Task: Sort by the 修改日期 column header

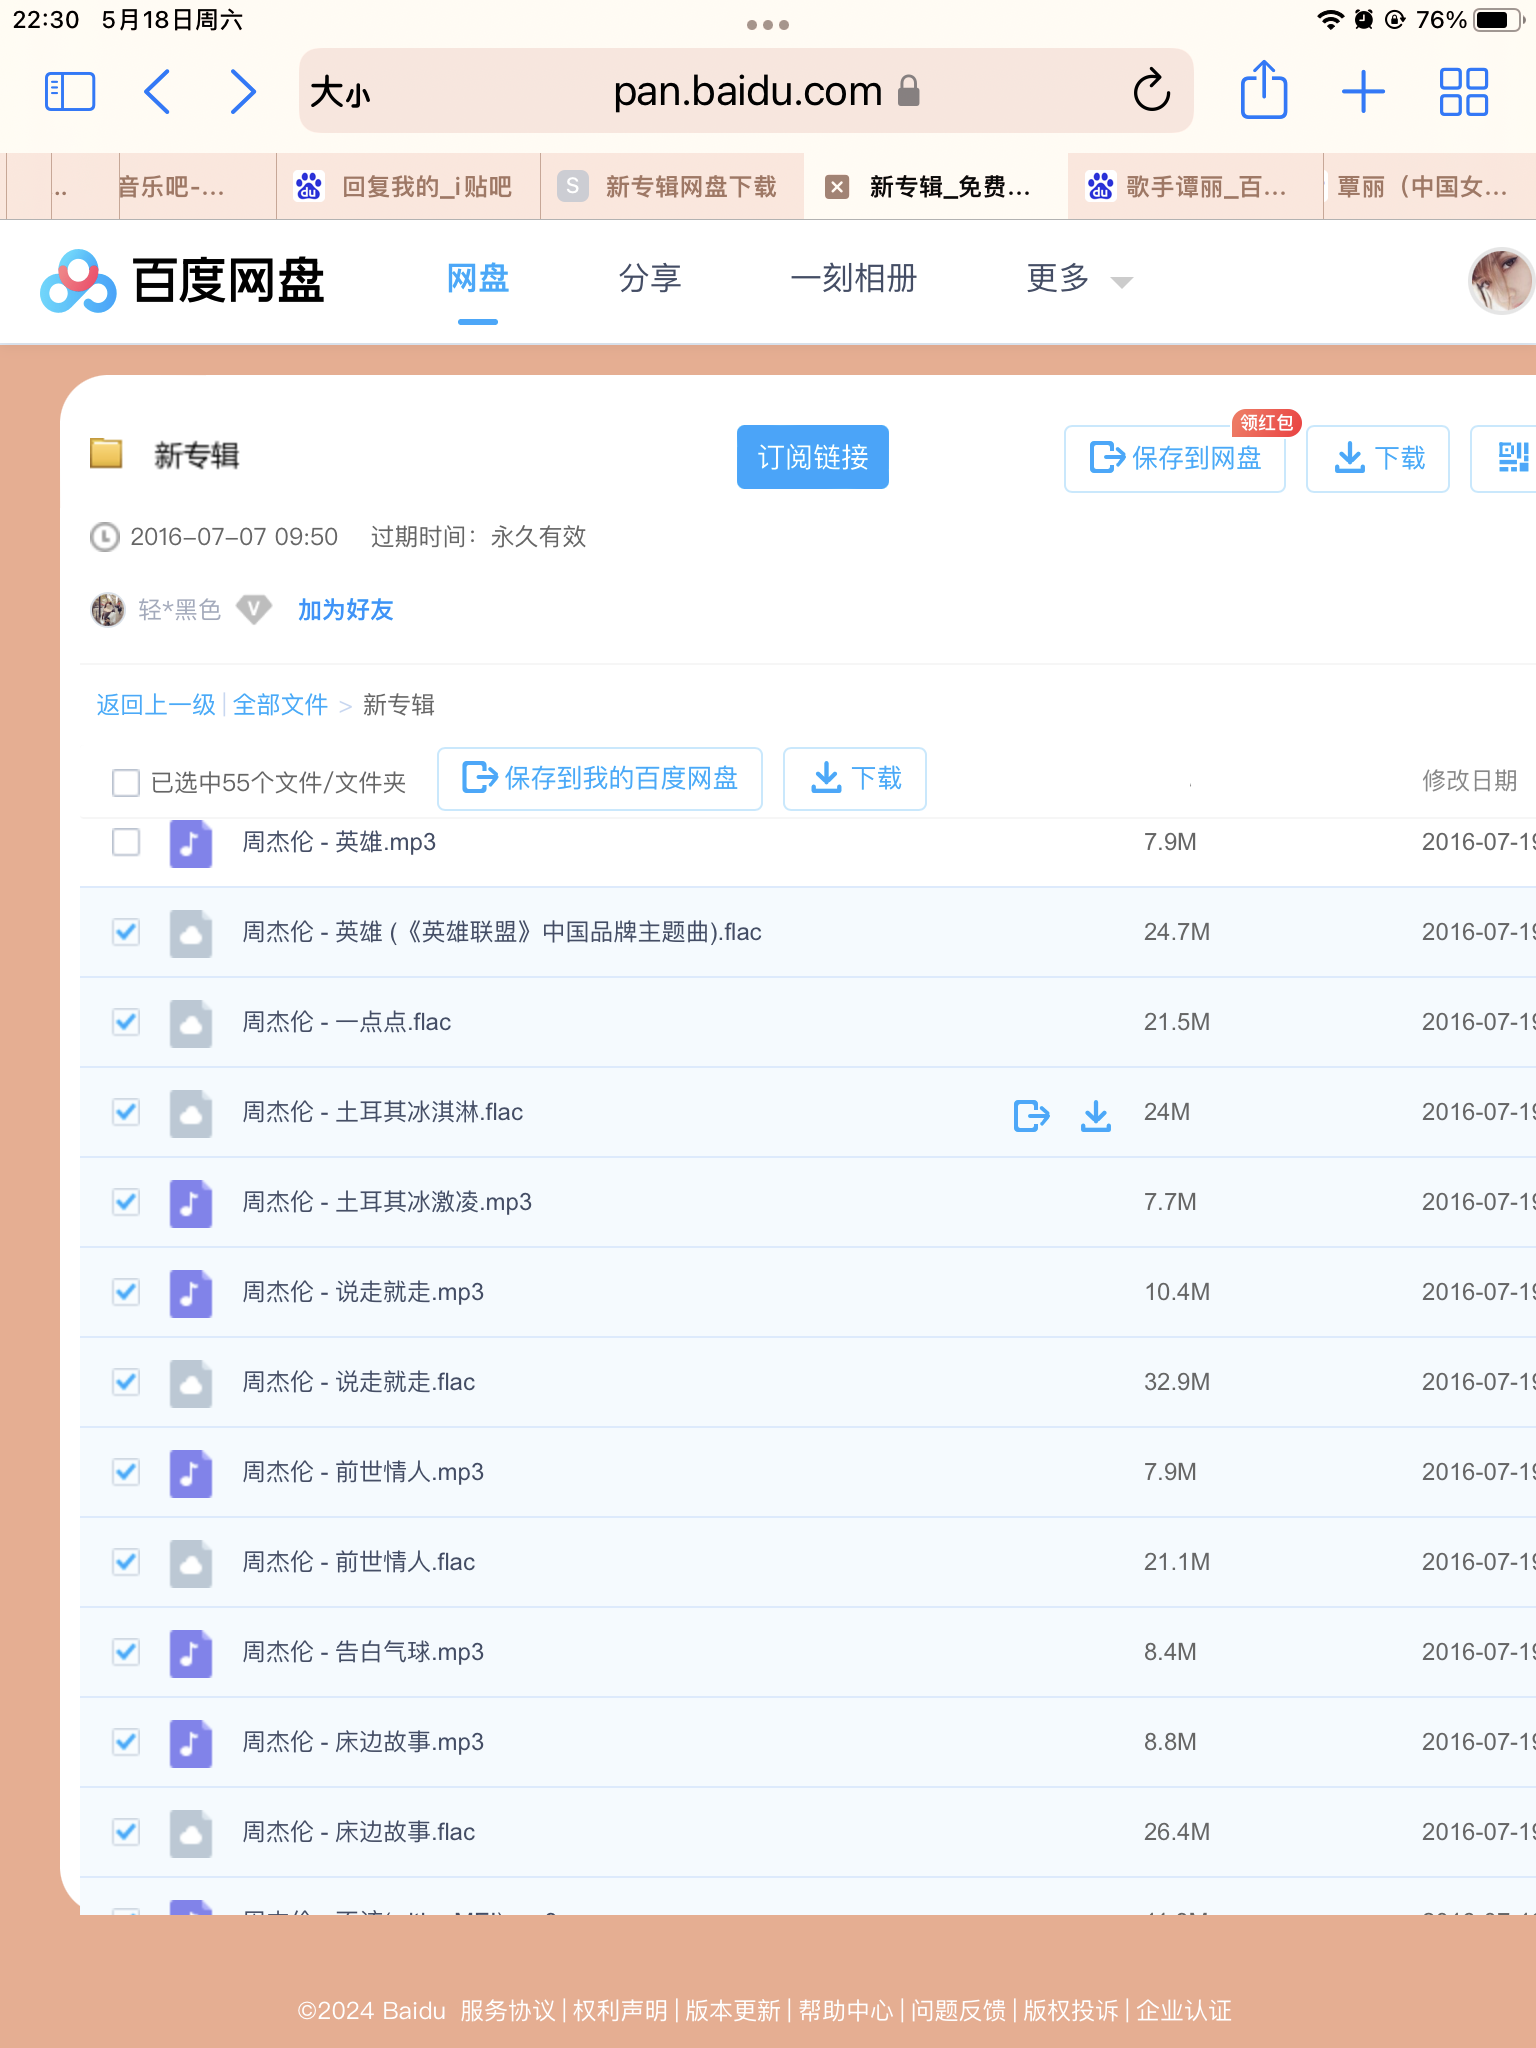Action: click(x=1469, y=781)
